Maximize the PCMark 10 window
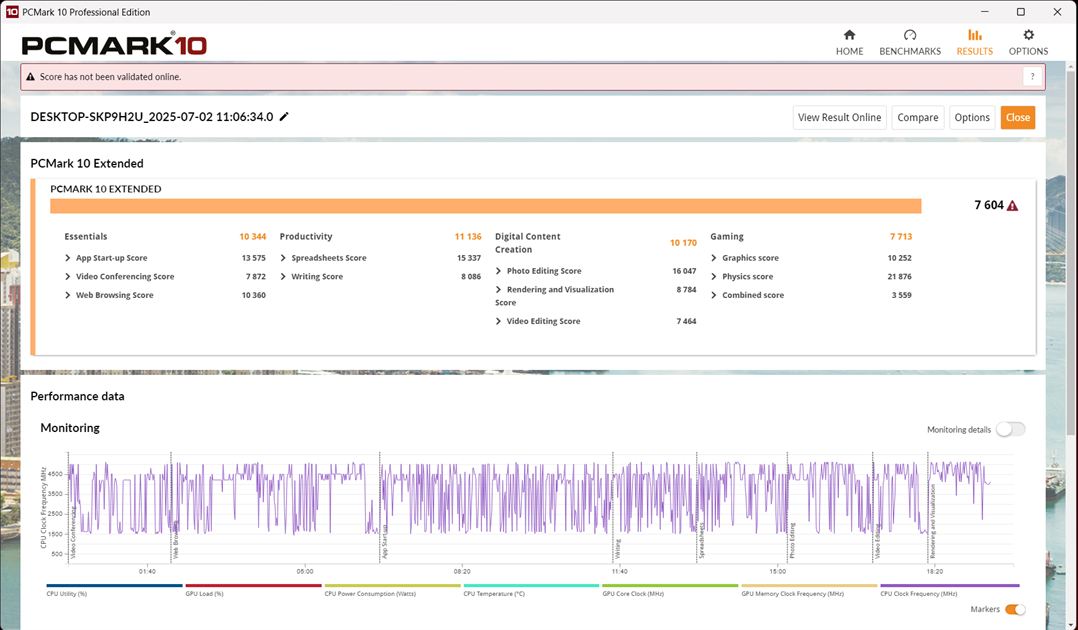The height and width of the screenshot is (630, 1078). click(1020, 12)
